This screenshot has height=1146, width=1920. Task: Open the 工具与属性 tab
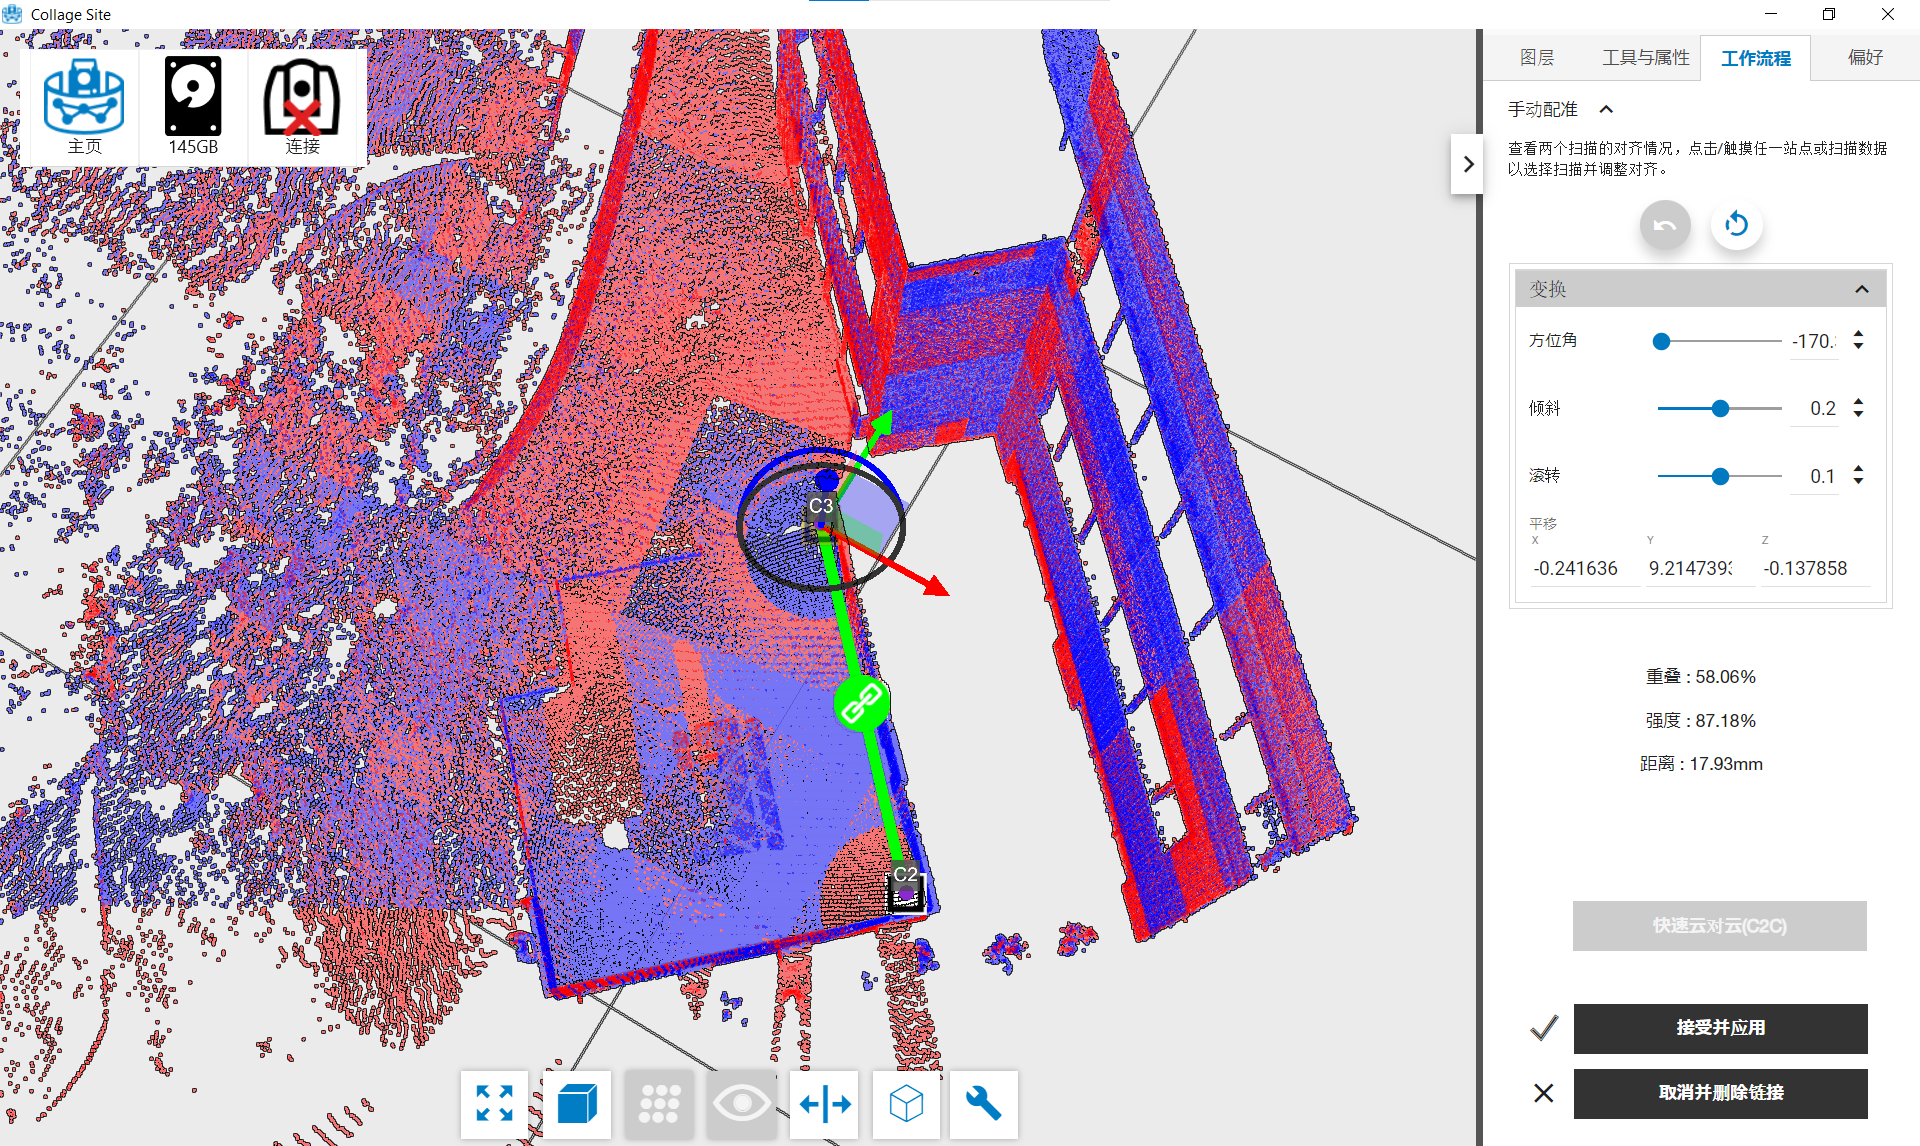[x=1645, y=58]
